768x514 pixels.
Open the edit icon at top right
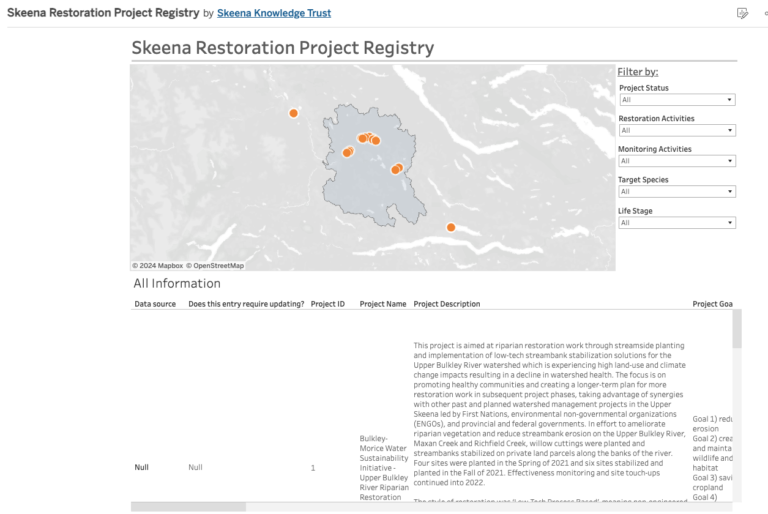[x=742, y=13]
